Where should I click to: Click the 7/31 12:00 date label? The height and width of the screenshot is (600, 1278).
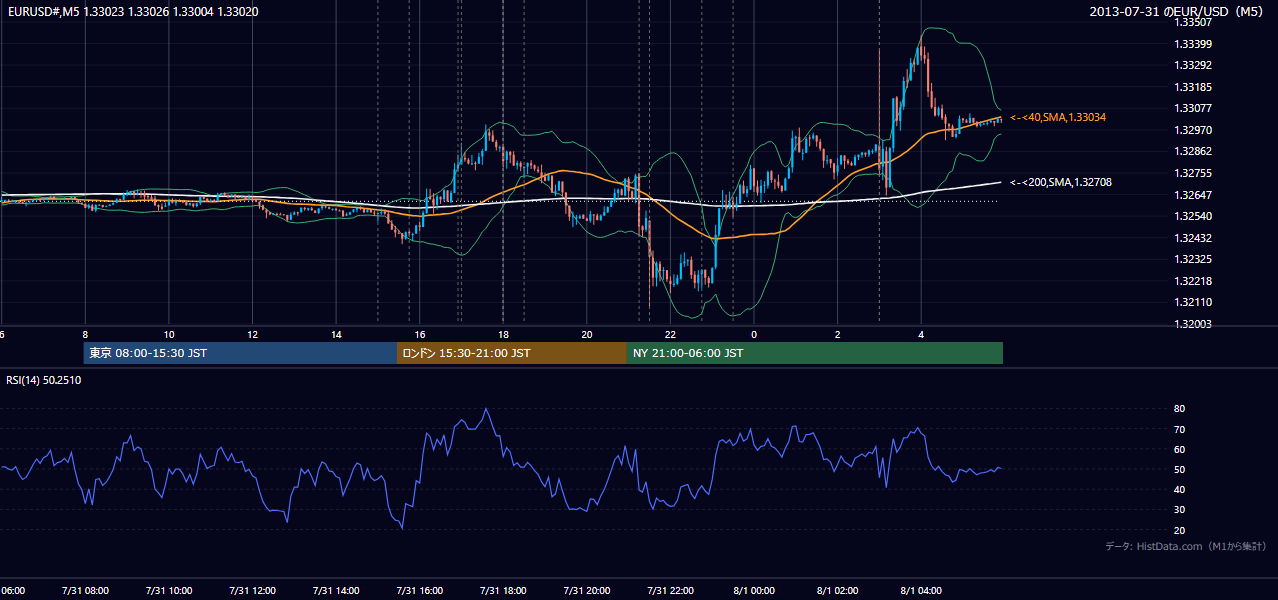point(253,591)
